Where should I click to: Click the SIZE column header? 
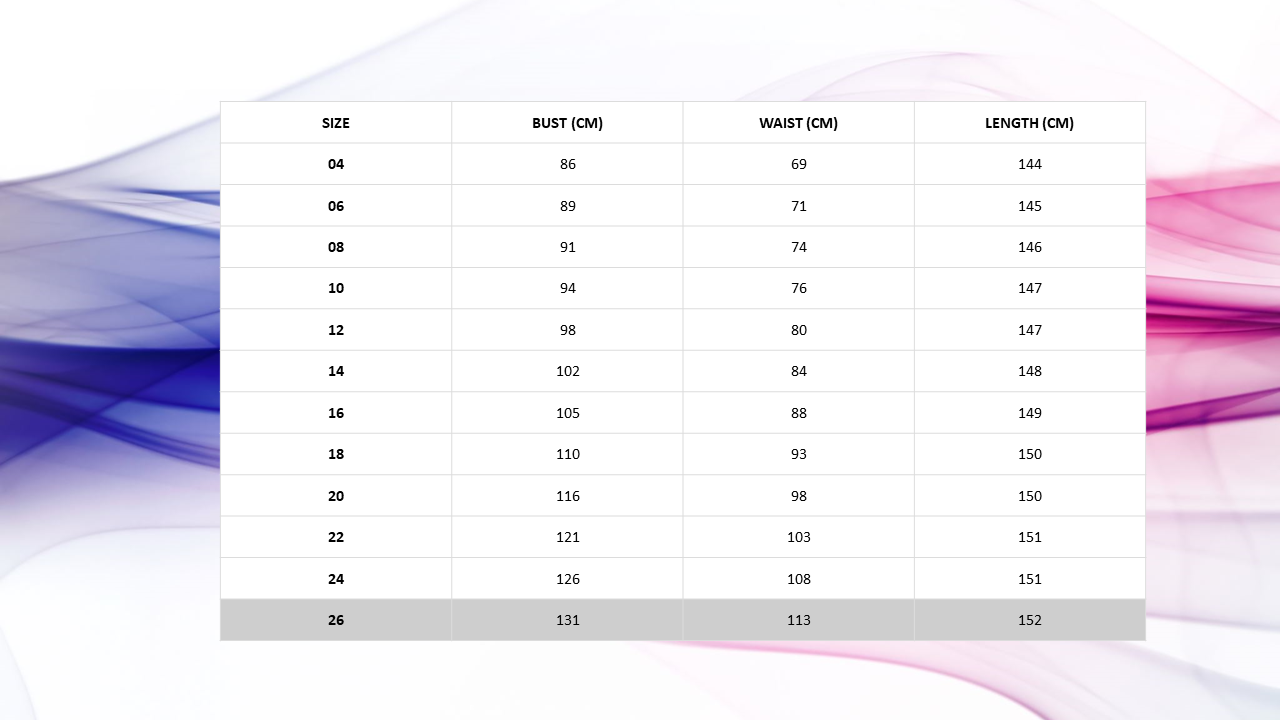tap(336, 123)
